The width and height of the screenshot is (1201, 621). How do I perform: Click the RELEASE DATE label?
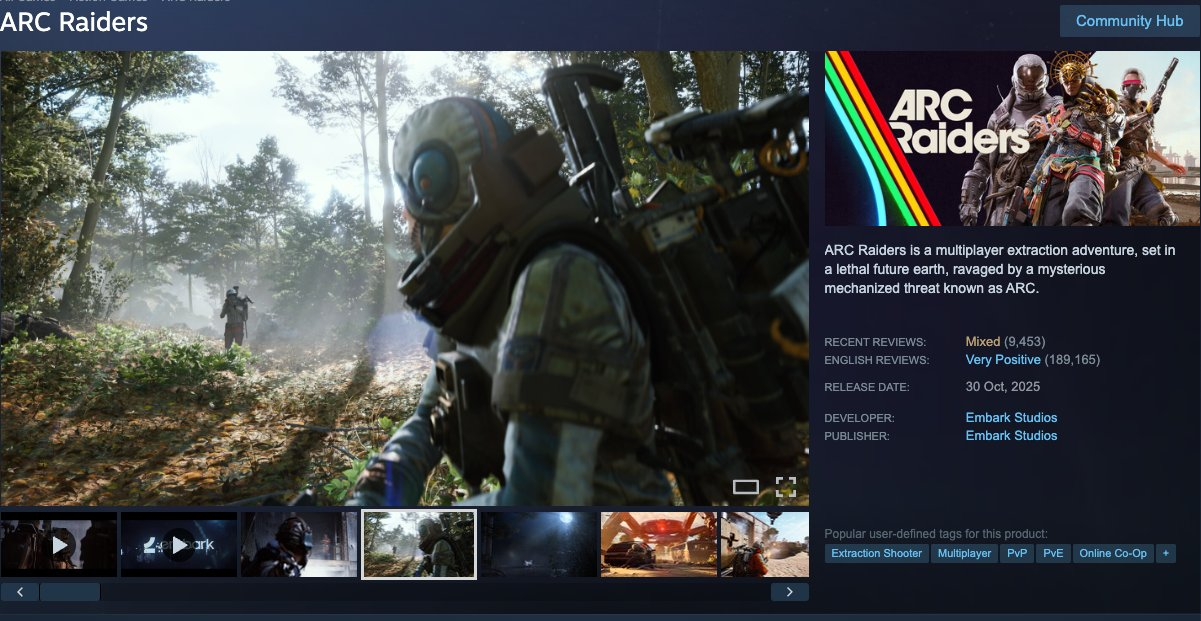pyautogui.click(x=867, y=387)
